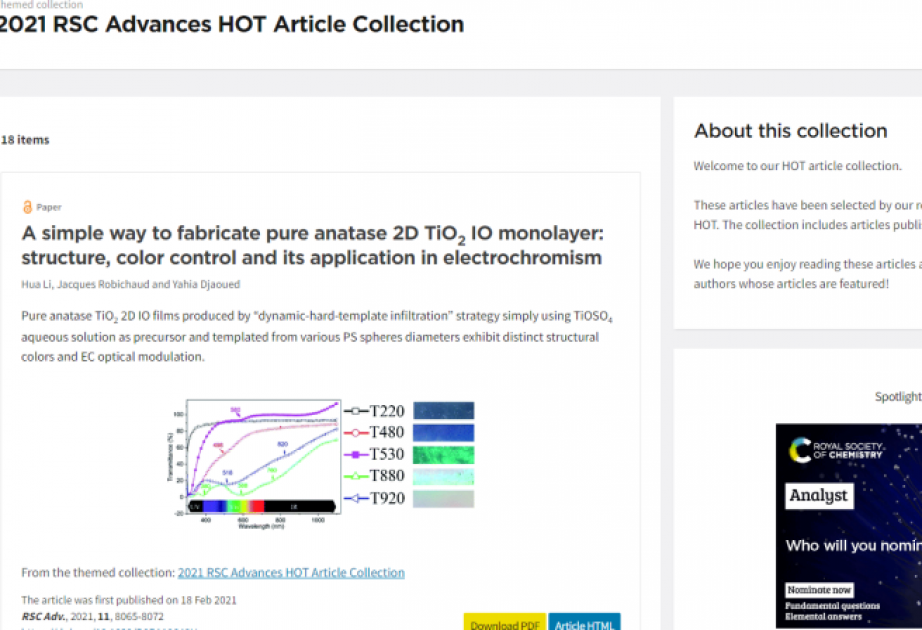Click the T920 legend label
The image size is (922, 630).
coord(387,498)
